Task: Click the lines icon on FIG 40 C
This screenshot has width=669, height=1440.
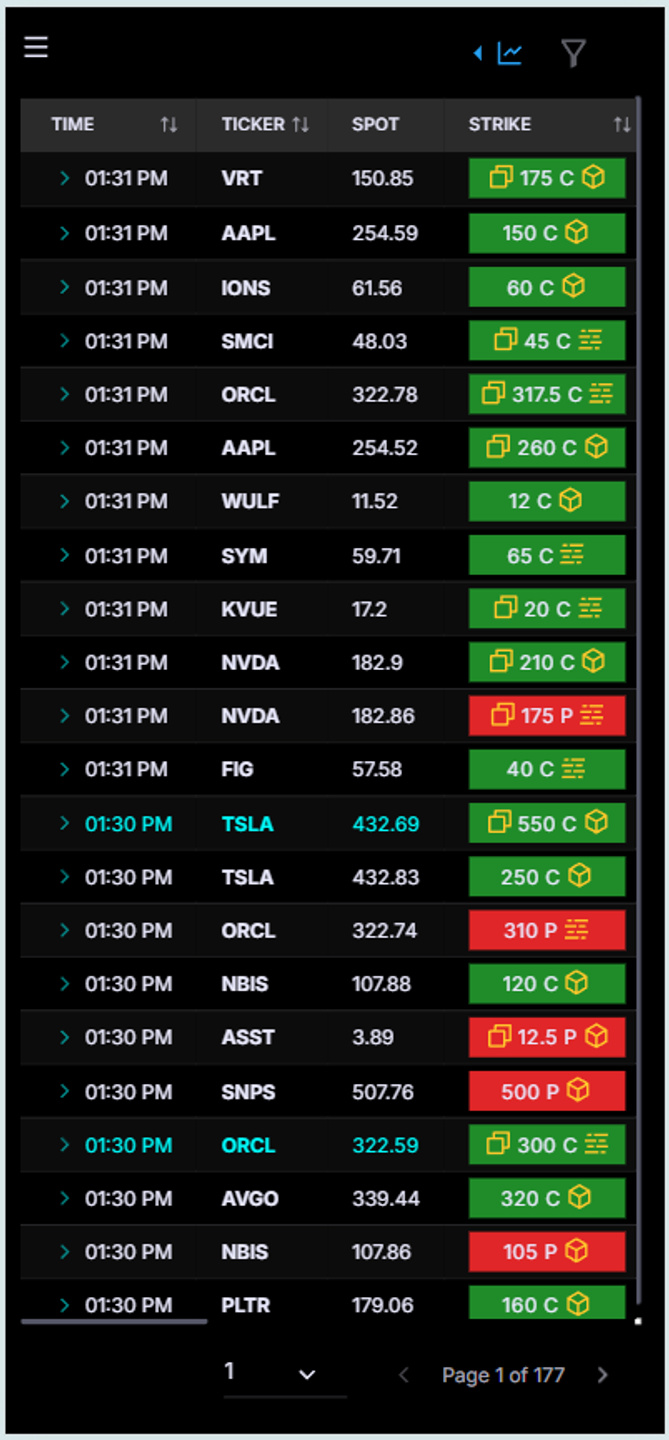Action: pos(573,769)
